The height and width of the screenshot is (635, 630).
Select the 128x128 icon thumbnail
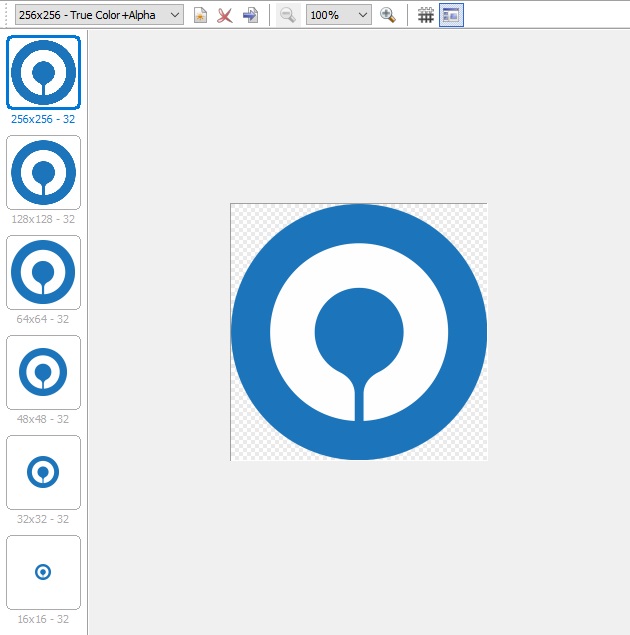(x=43, y=172)
